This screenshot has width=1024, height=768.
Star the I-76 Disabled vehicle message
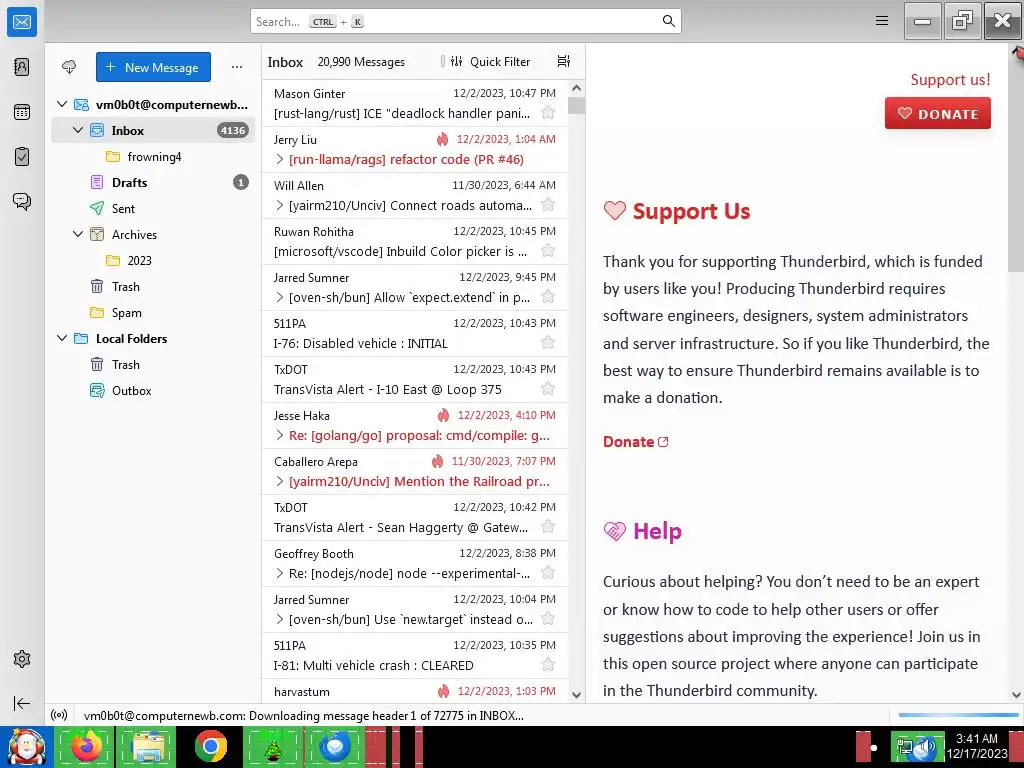[548, 343]
